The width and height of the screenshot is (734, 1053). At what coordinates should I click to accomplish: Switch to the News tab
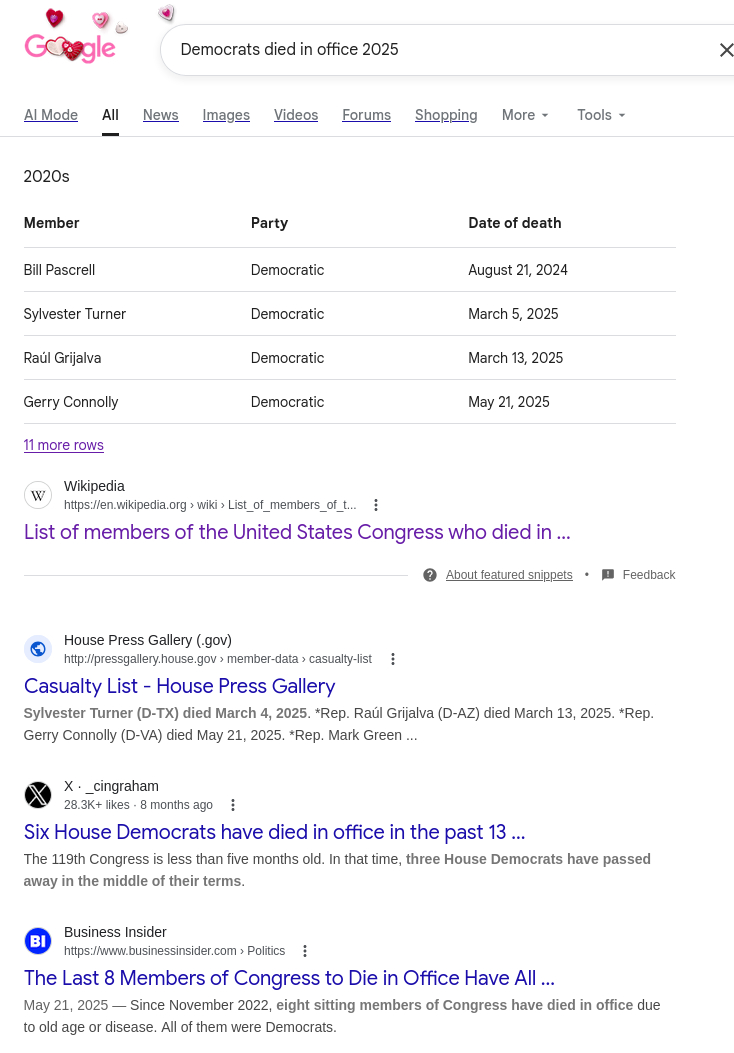click(160, 115)
